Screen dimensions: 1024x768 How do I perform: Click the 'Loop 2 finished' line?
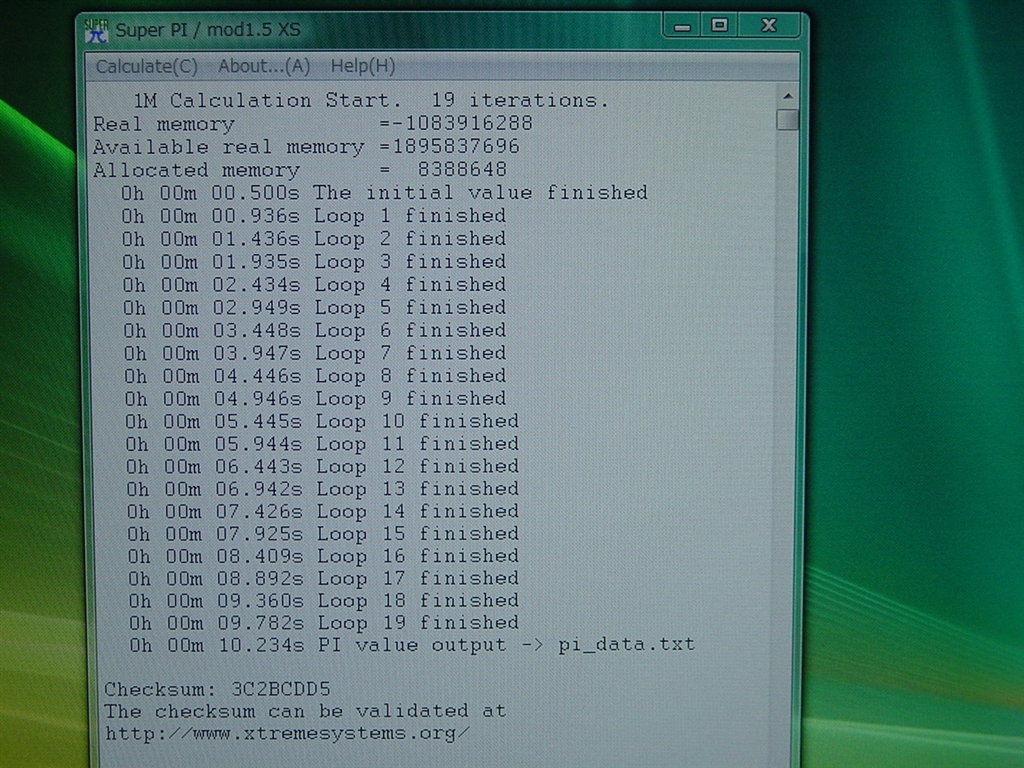pyautogui.click(x=313, y=238)
